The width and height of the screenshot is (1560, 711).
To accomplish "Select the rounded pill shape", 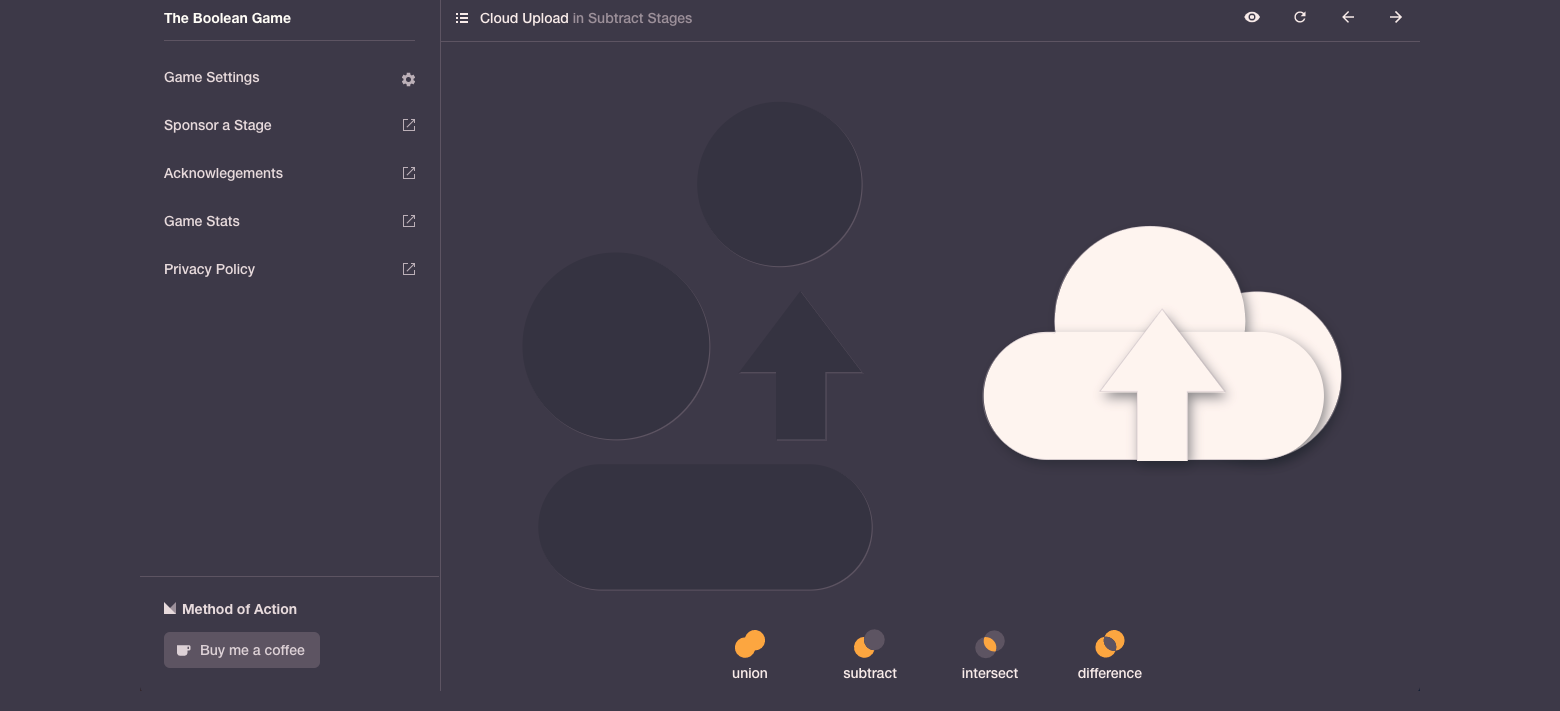I will [x=705, y=527].
